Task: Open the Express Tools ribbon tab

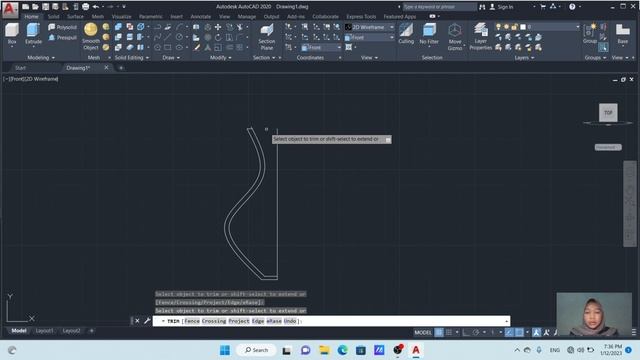Action: pyautogui.click(x=361, y=17)
